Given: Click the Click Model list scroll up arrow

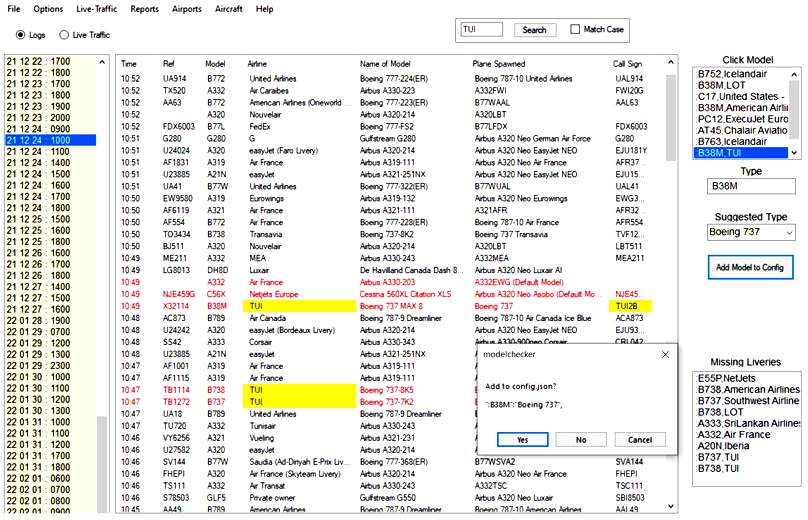Looking at the screenshot, I should [794, 75].
